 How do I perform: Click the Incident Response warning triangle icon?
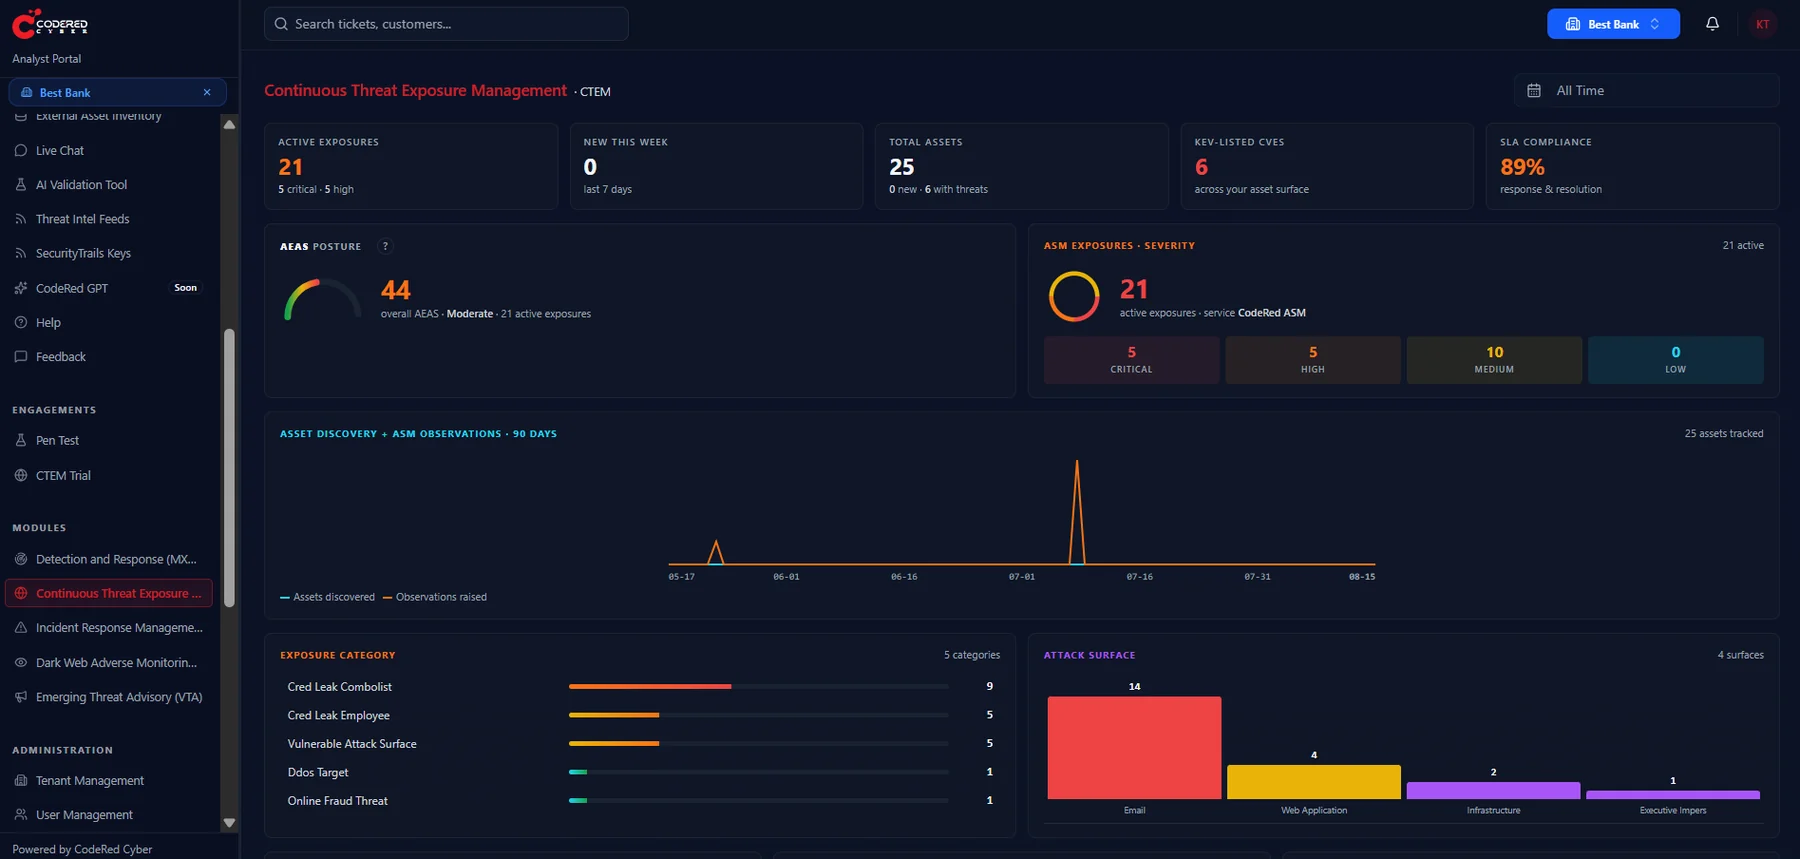(x=21, y=627)
